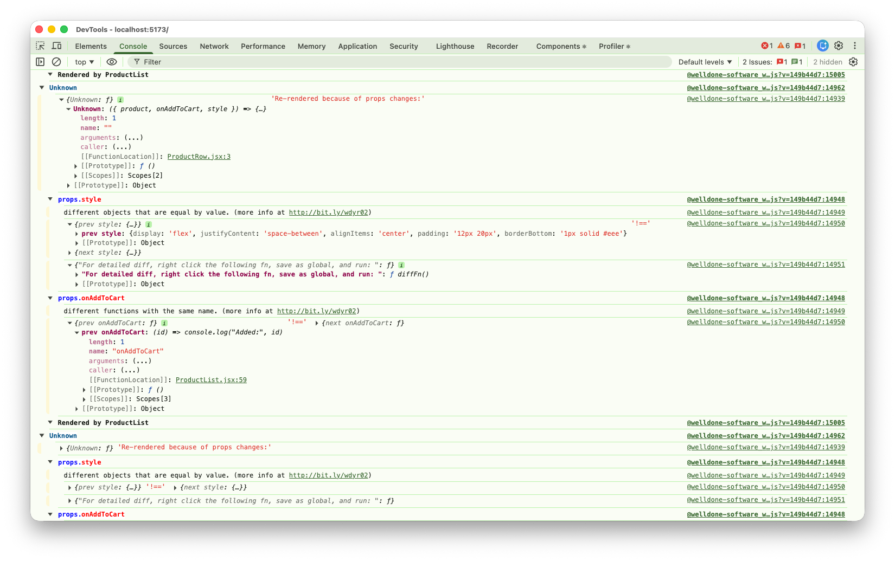Screen dimensions: 895x561
Task: Collapse the first props.style group
Action: pos(50,199)
